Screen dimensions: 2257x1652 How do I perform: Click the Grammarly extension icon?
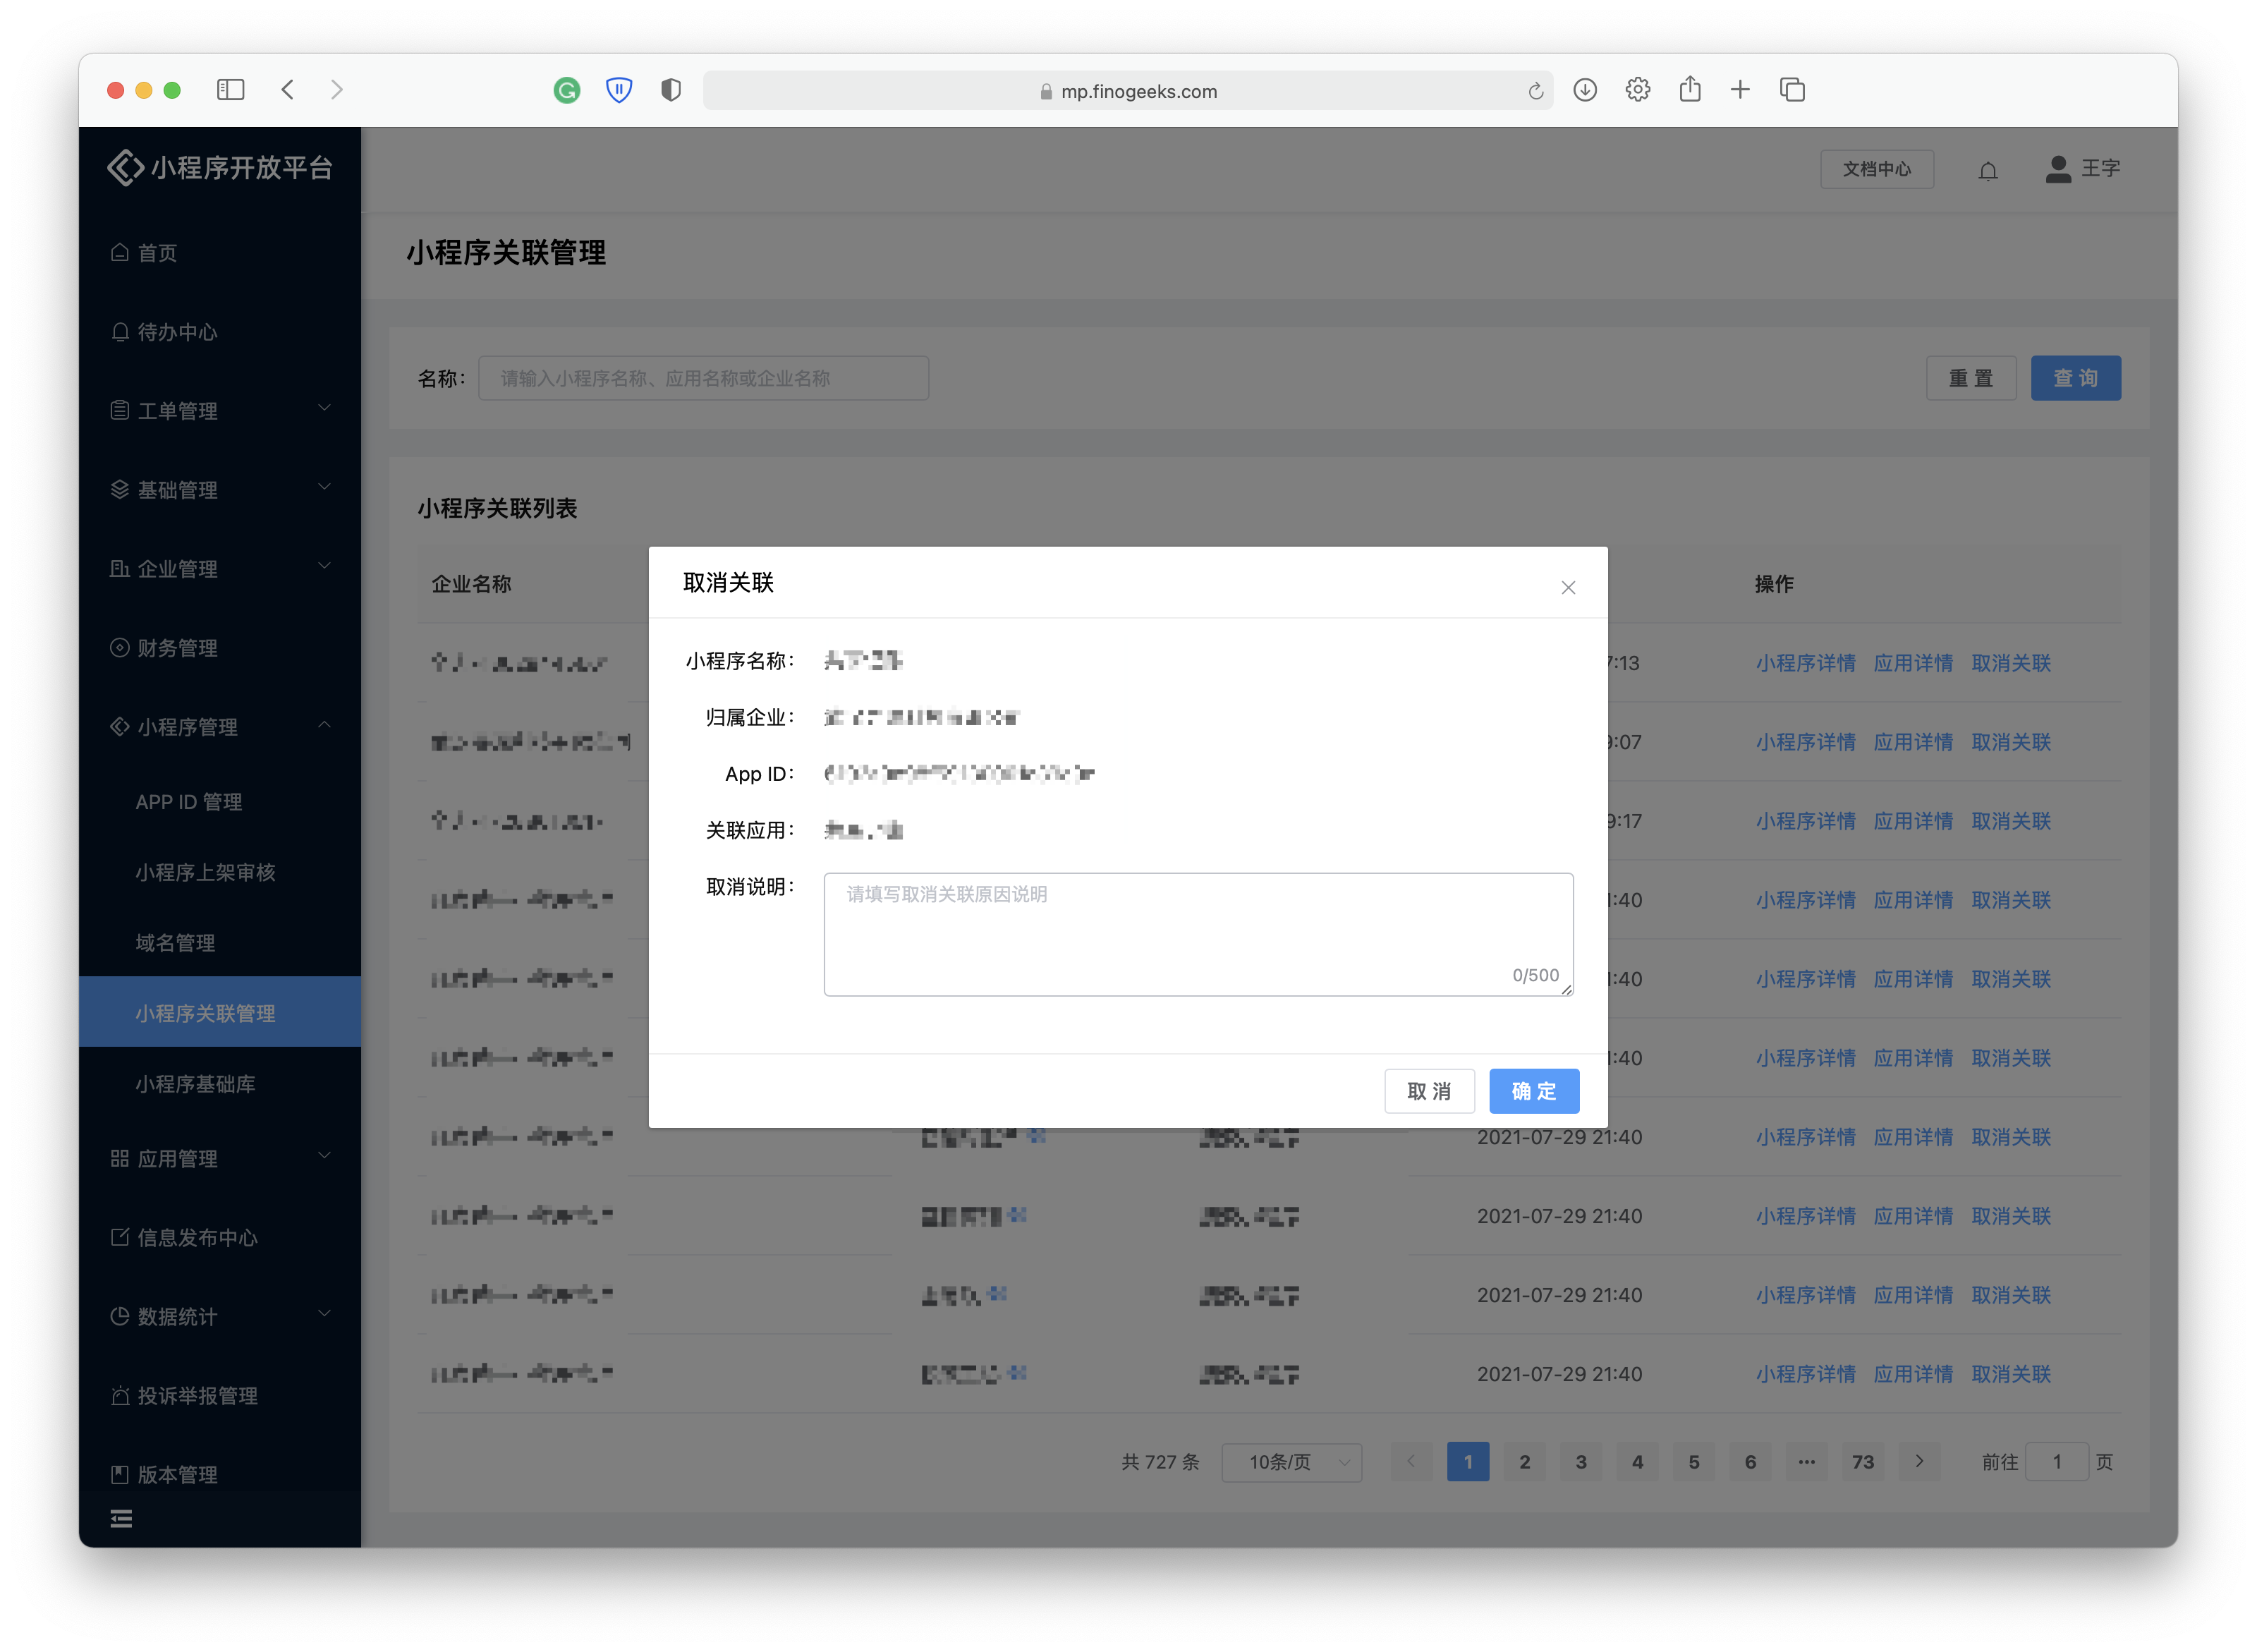(x=567, y=91)
